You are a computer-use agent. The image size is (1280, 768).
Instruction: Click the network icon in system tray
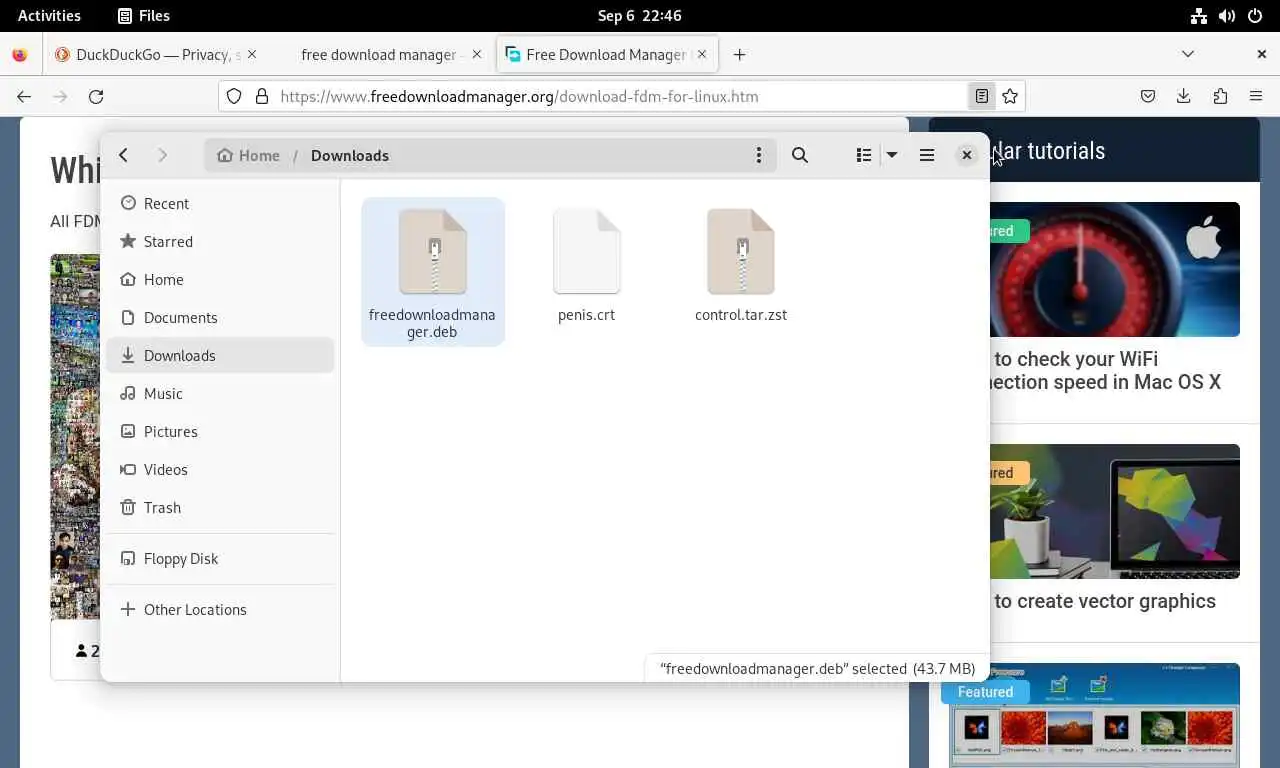point(1199,15)
